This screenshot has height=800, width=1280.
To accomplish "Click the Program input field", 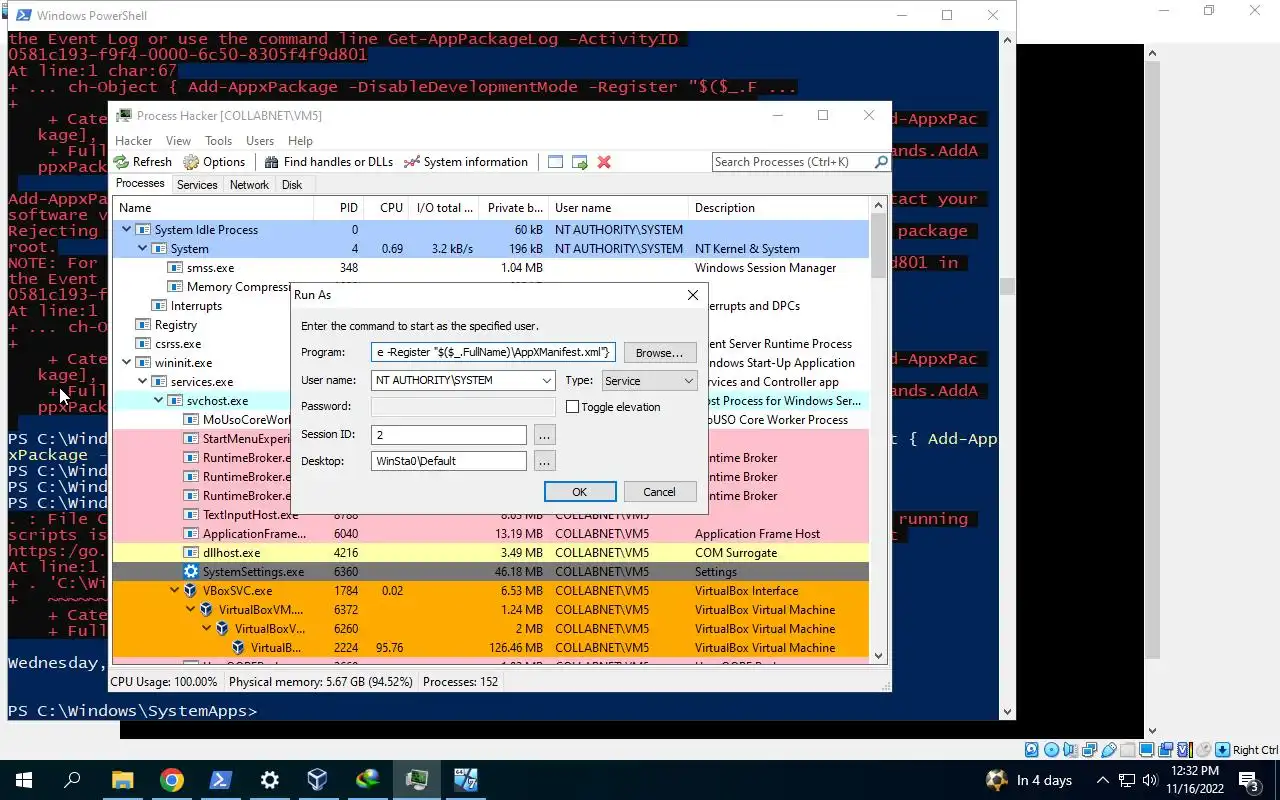I will click(x=493, y=352).
